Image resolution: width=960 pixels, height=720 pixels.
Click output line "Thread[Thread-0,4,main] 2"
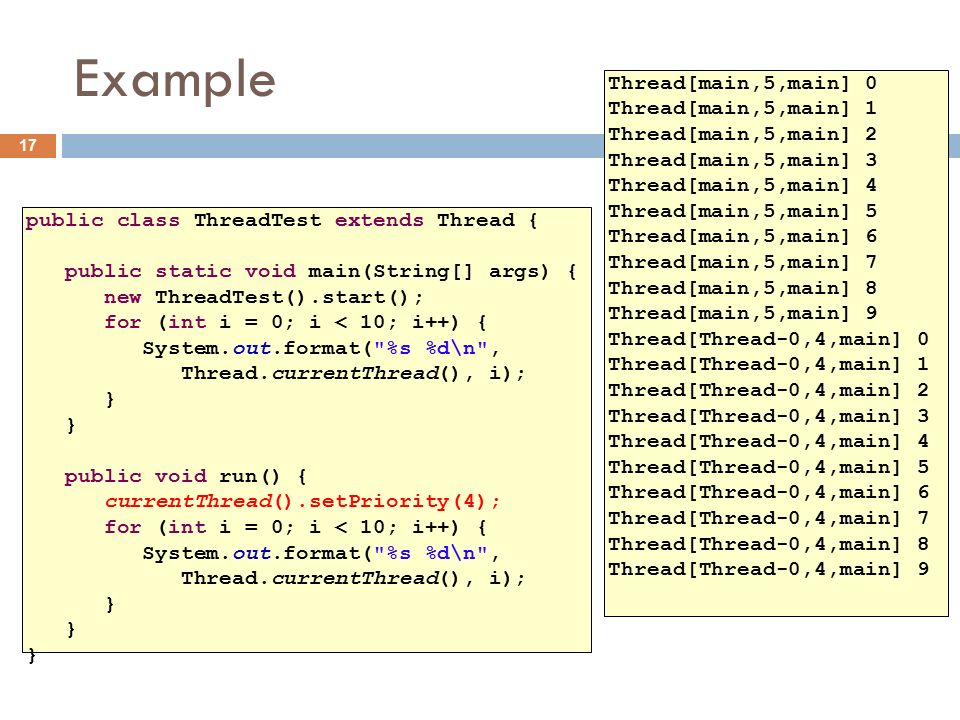tap(769, 390)
